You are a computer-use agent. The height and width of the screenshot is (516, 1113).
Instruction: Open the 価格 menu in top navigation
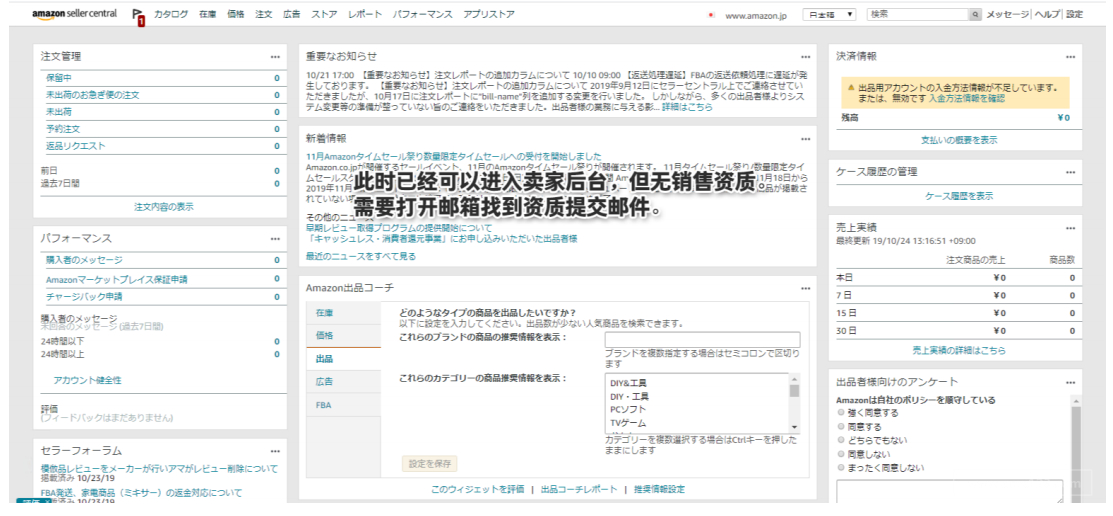[236, 14]
